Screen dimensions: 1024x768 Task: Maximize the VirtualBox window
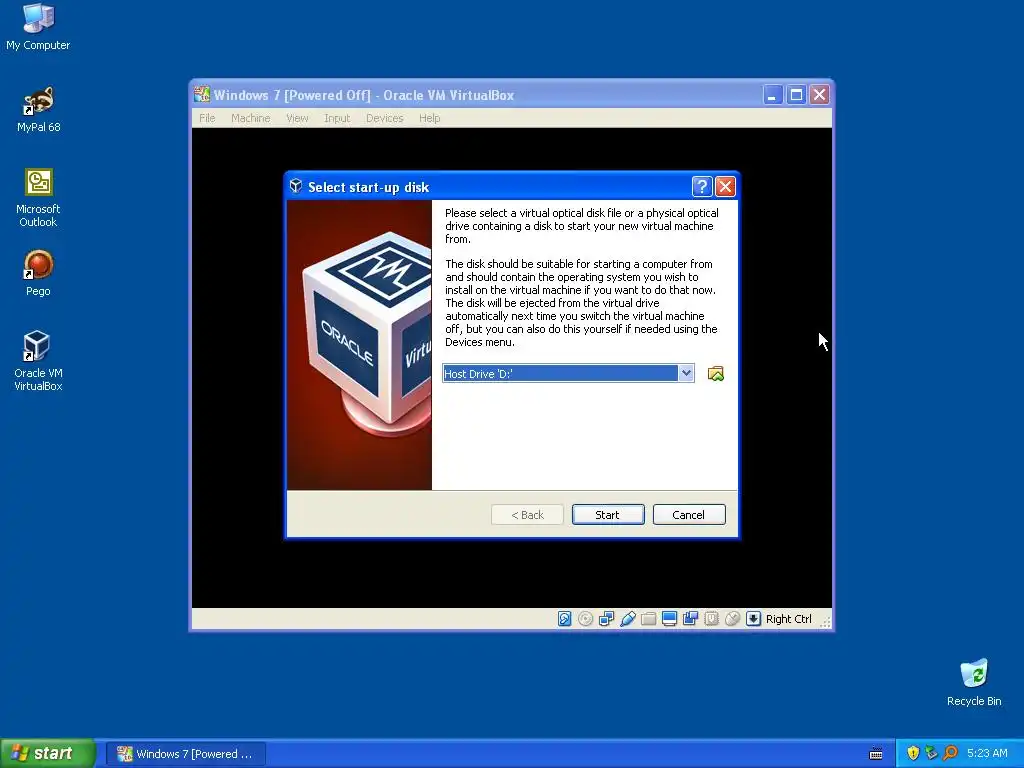coord(796,95)
